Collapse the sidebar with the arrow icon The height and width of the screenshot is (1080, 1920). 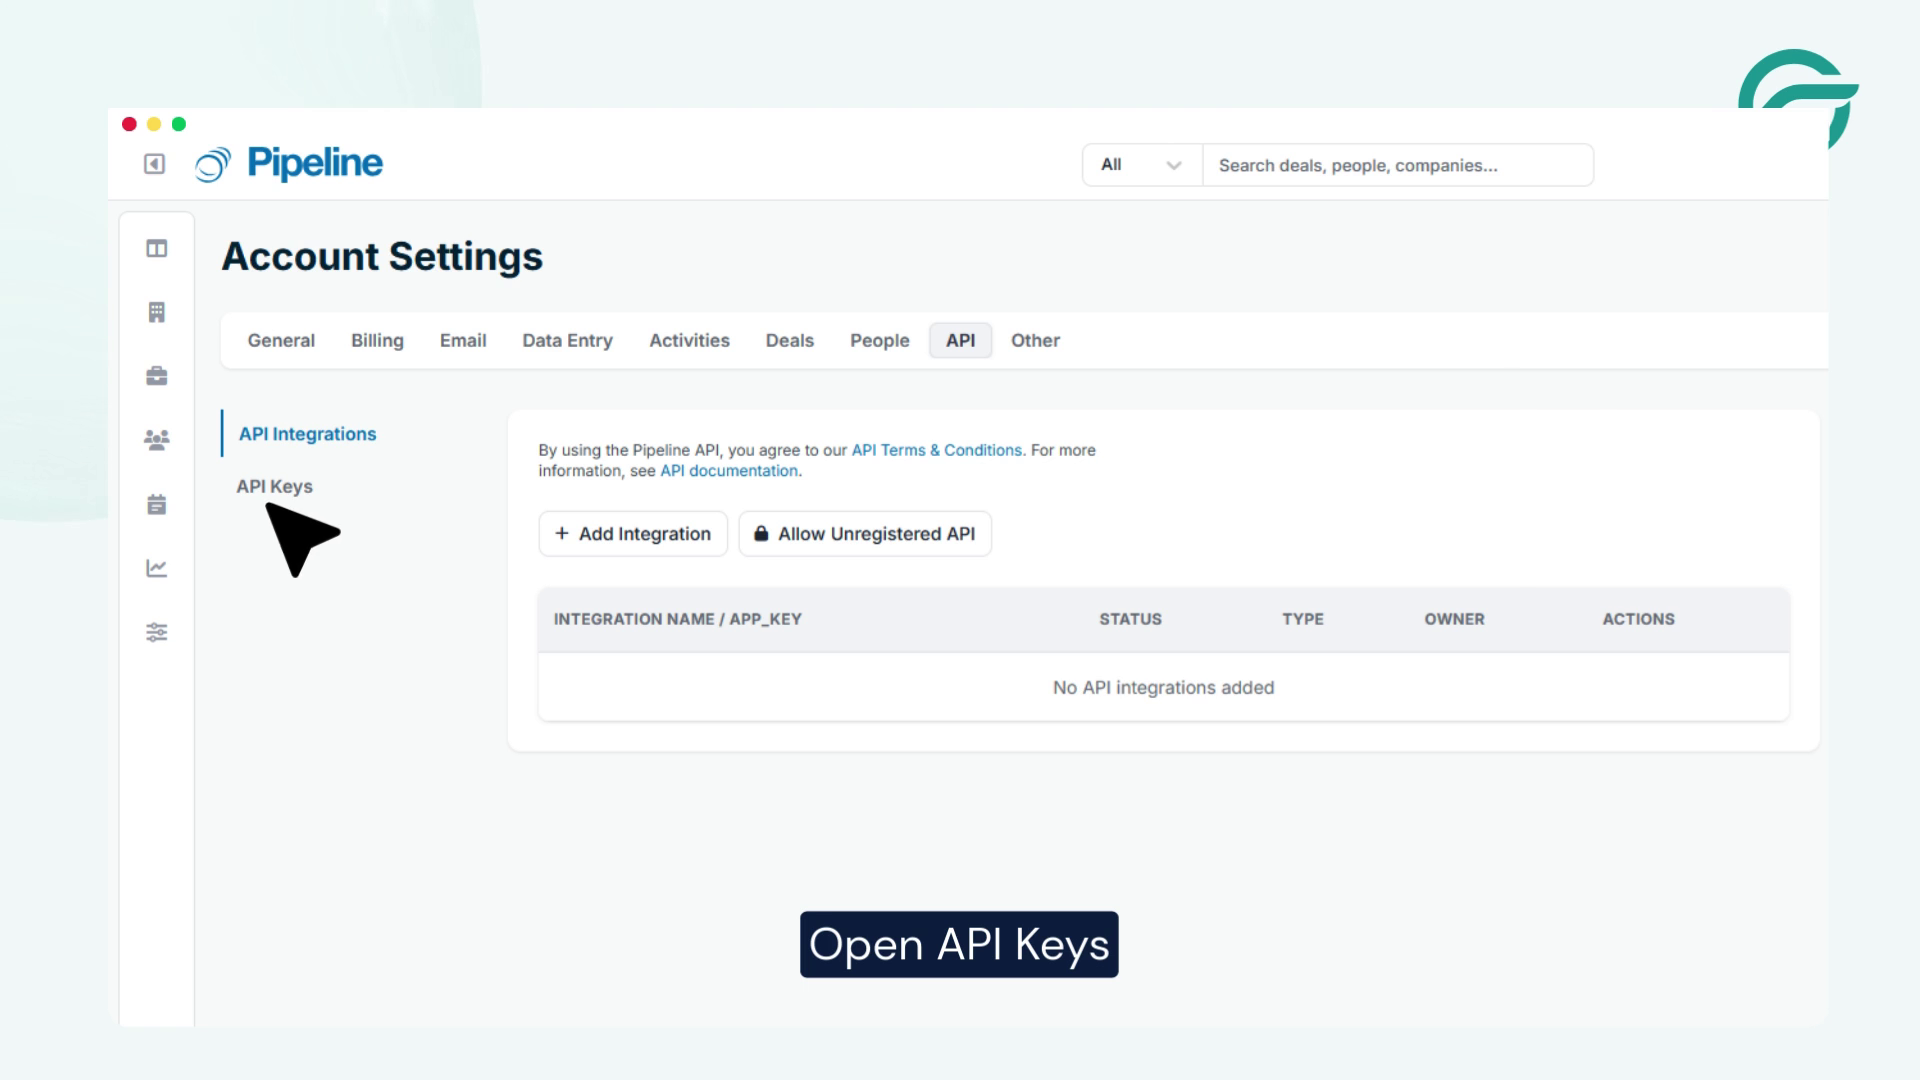(154, 164)
